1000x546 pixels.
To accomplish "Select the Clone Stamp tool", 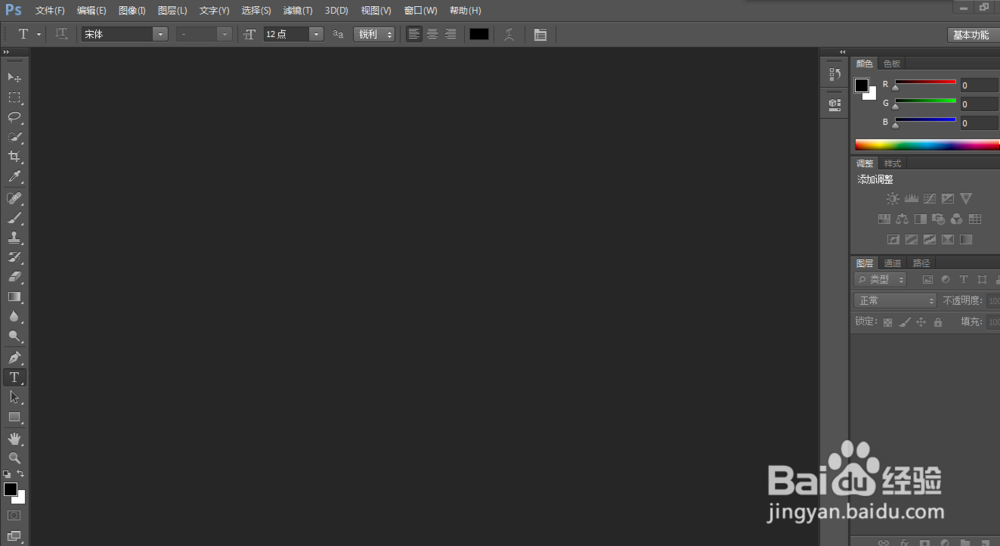I will tap(14, 238).
